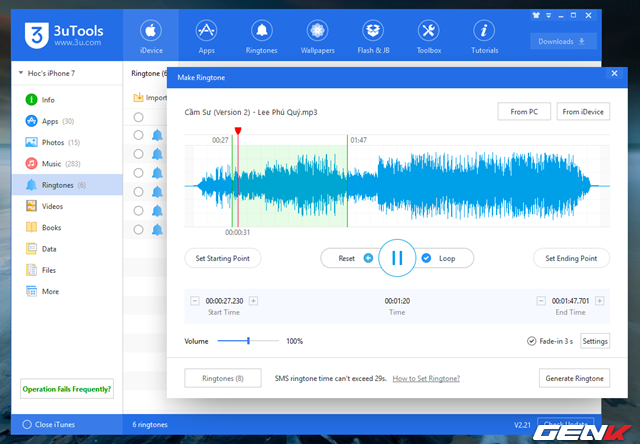Click the 00:01:20 Time duration text
The width and height of the screenshot is (640, 444).
click(x=397, y=301)
